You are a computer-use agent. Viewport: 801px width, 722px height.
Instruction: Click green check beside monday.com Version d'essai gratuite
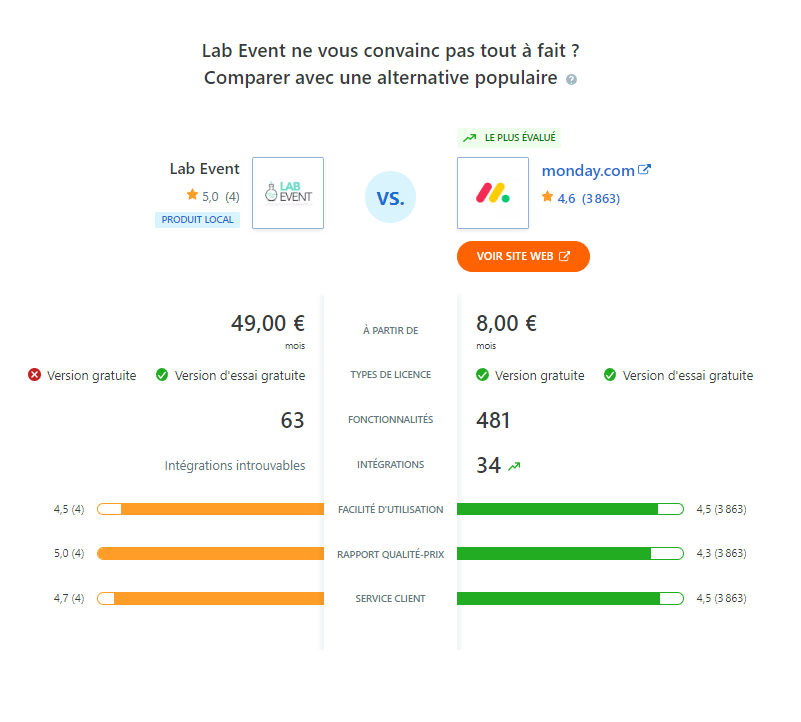(610, 375)
